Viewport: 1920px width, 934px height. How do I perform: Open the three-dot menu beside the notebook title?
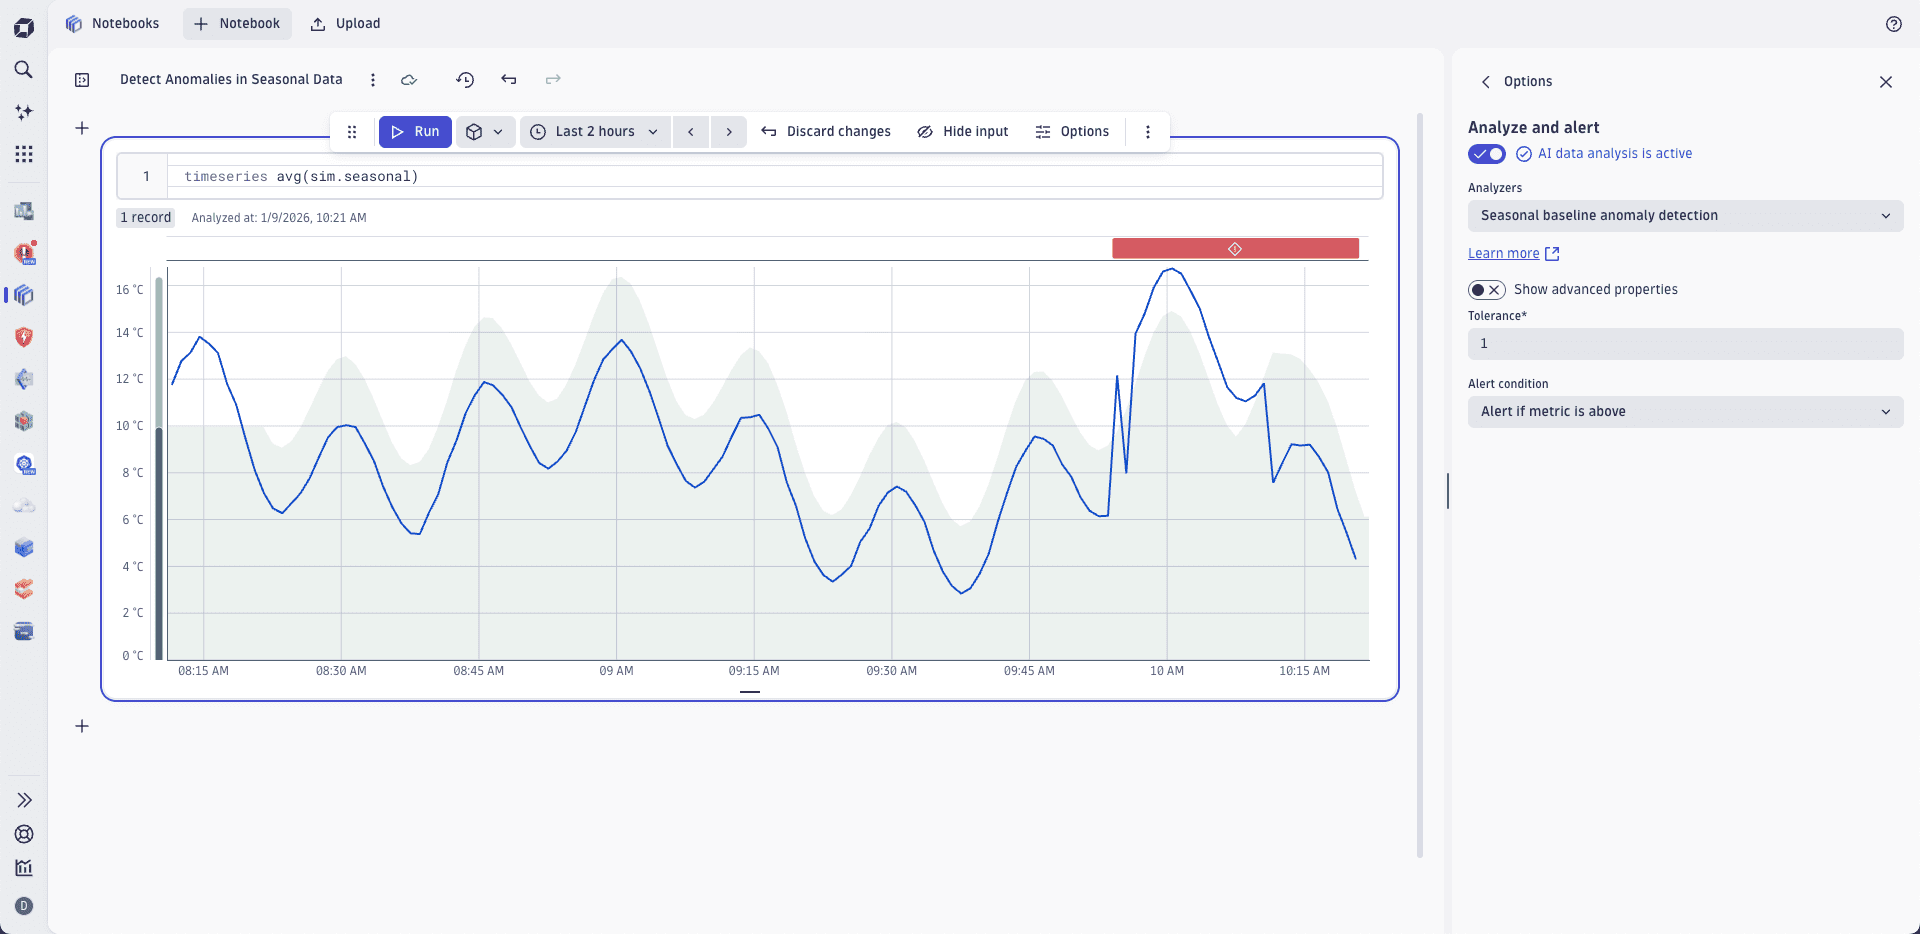click(x=372, y=80)
